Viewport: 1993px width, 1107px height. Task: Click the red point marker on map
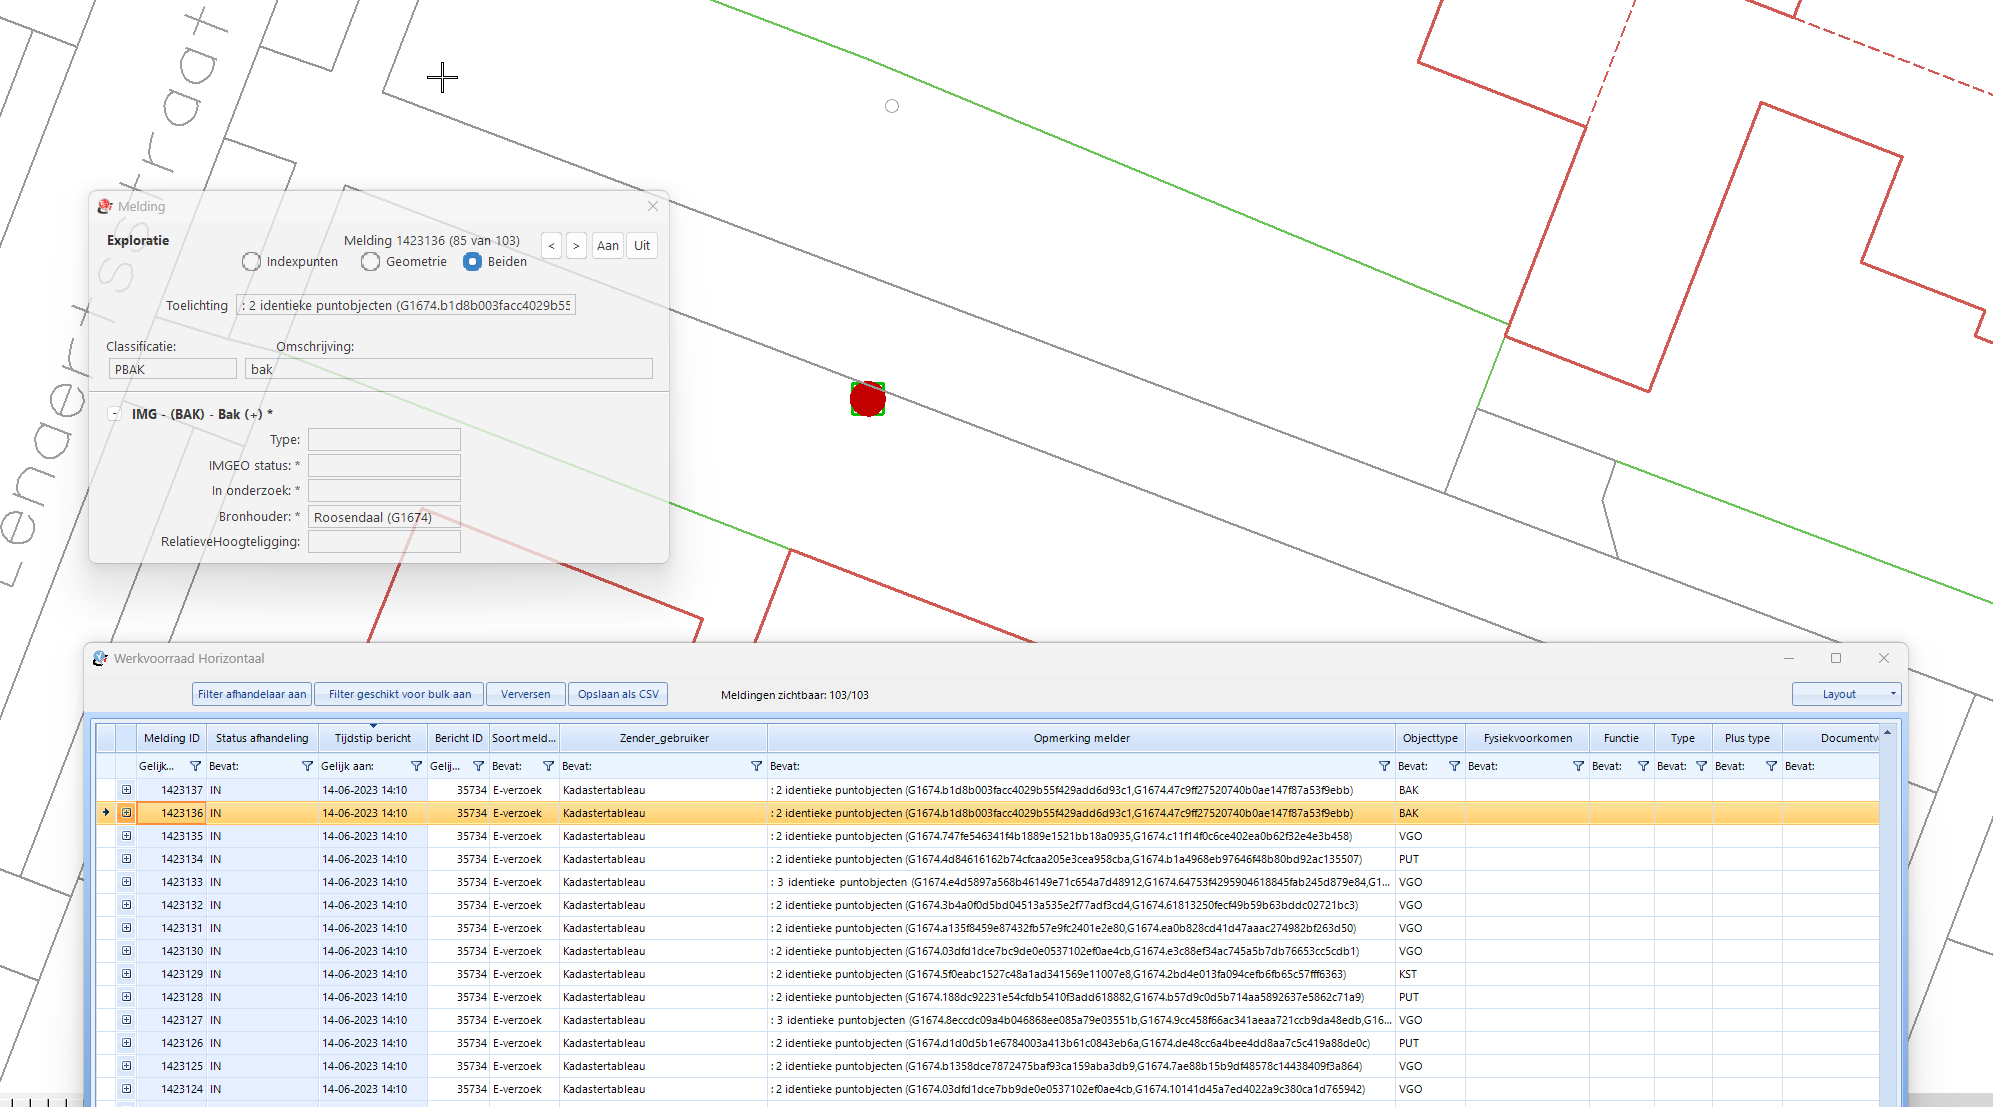(867, 399)
